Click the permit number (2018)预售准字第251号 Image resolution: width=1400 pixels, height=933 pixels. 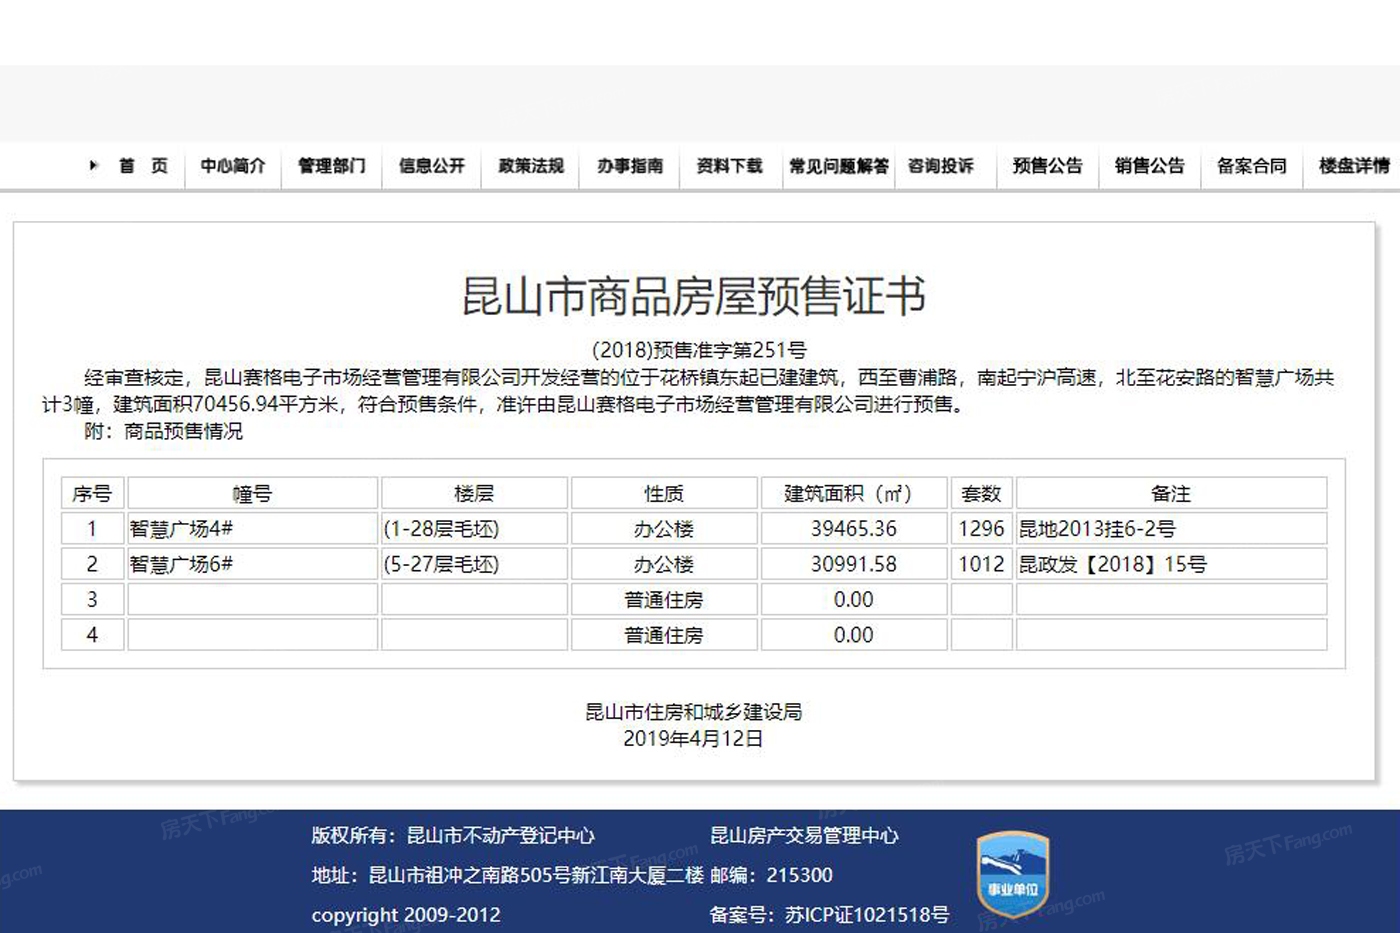tap(699, 350)
